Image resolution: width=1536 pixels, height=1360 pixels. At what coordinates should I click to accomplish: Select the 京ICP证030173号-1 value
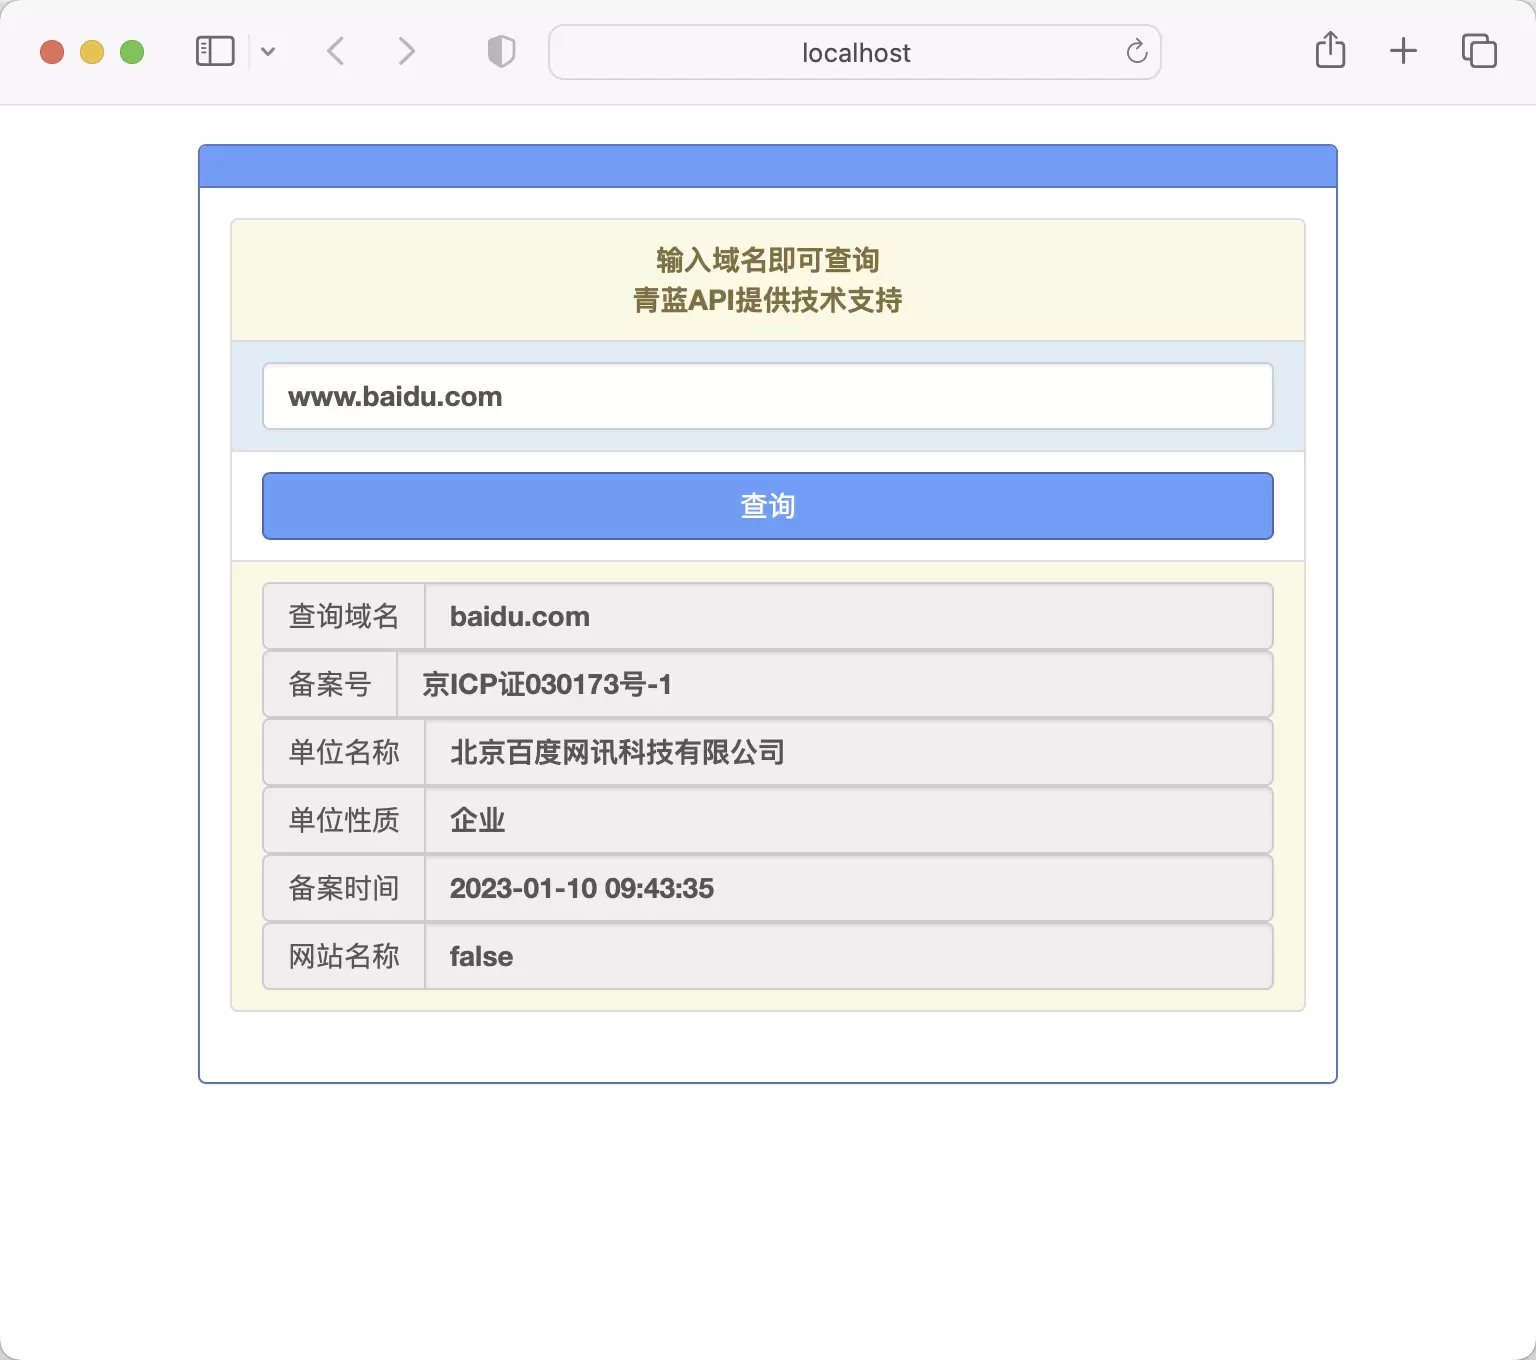(835, 684)
